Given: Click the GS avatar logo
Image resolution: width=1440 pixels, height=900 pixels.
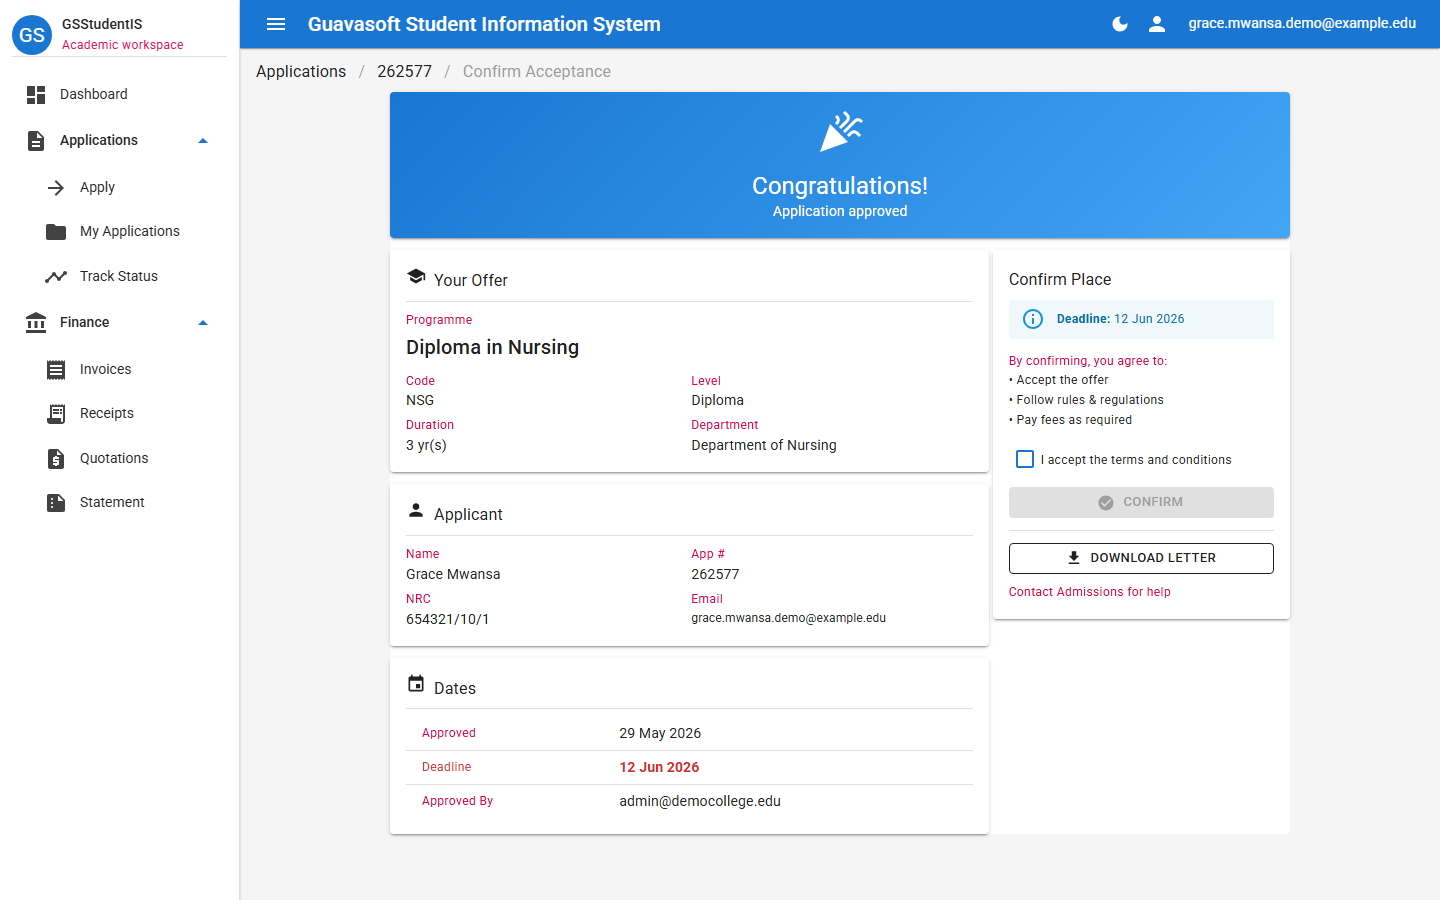Looking at the screenshot, I should [32, 34].
